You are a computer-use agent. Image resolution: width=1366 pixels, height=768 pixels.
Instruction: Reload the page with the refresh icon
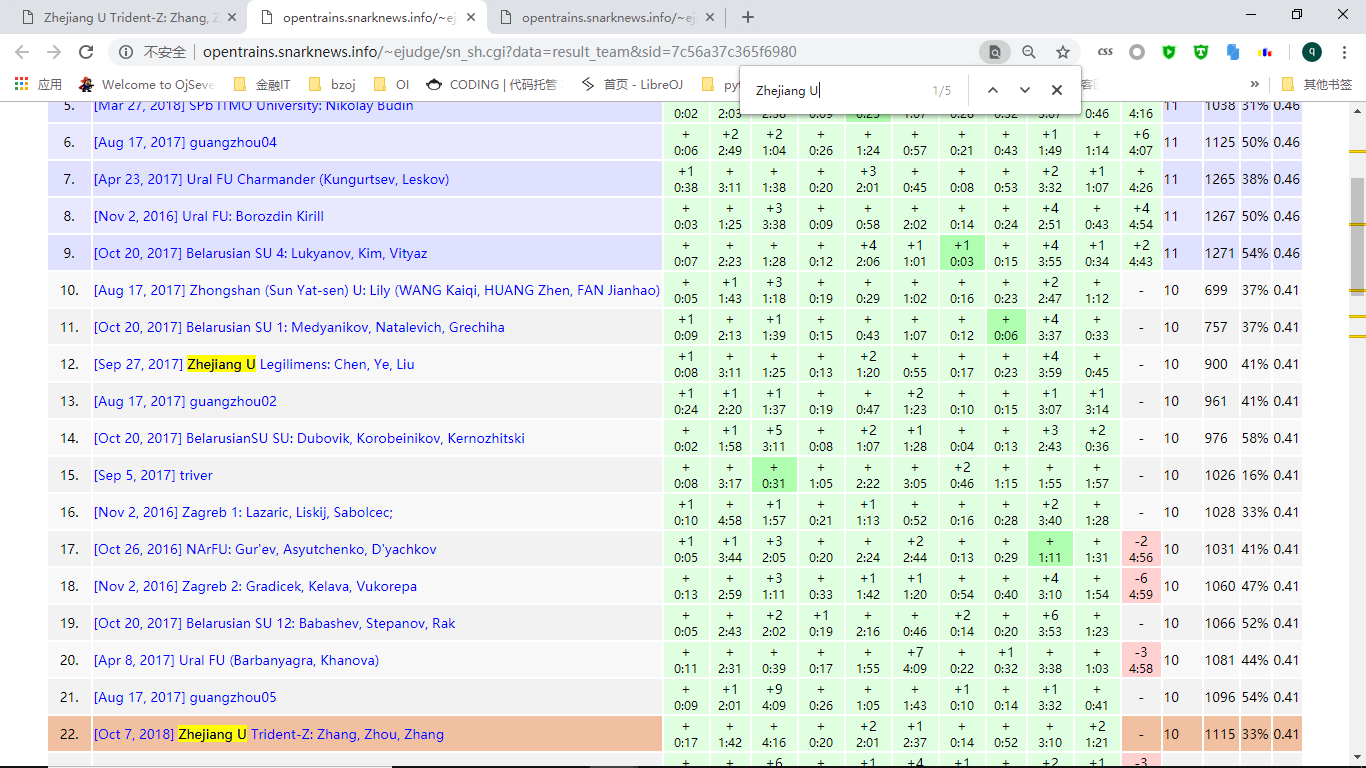tap(86, 52)
